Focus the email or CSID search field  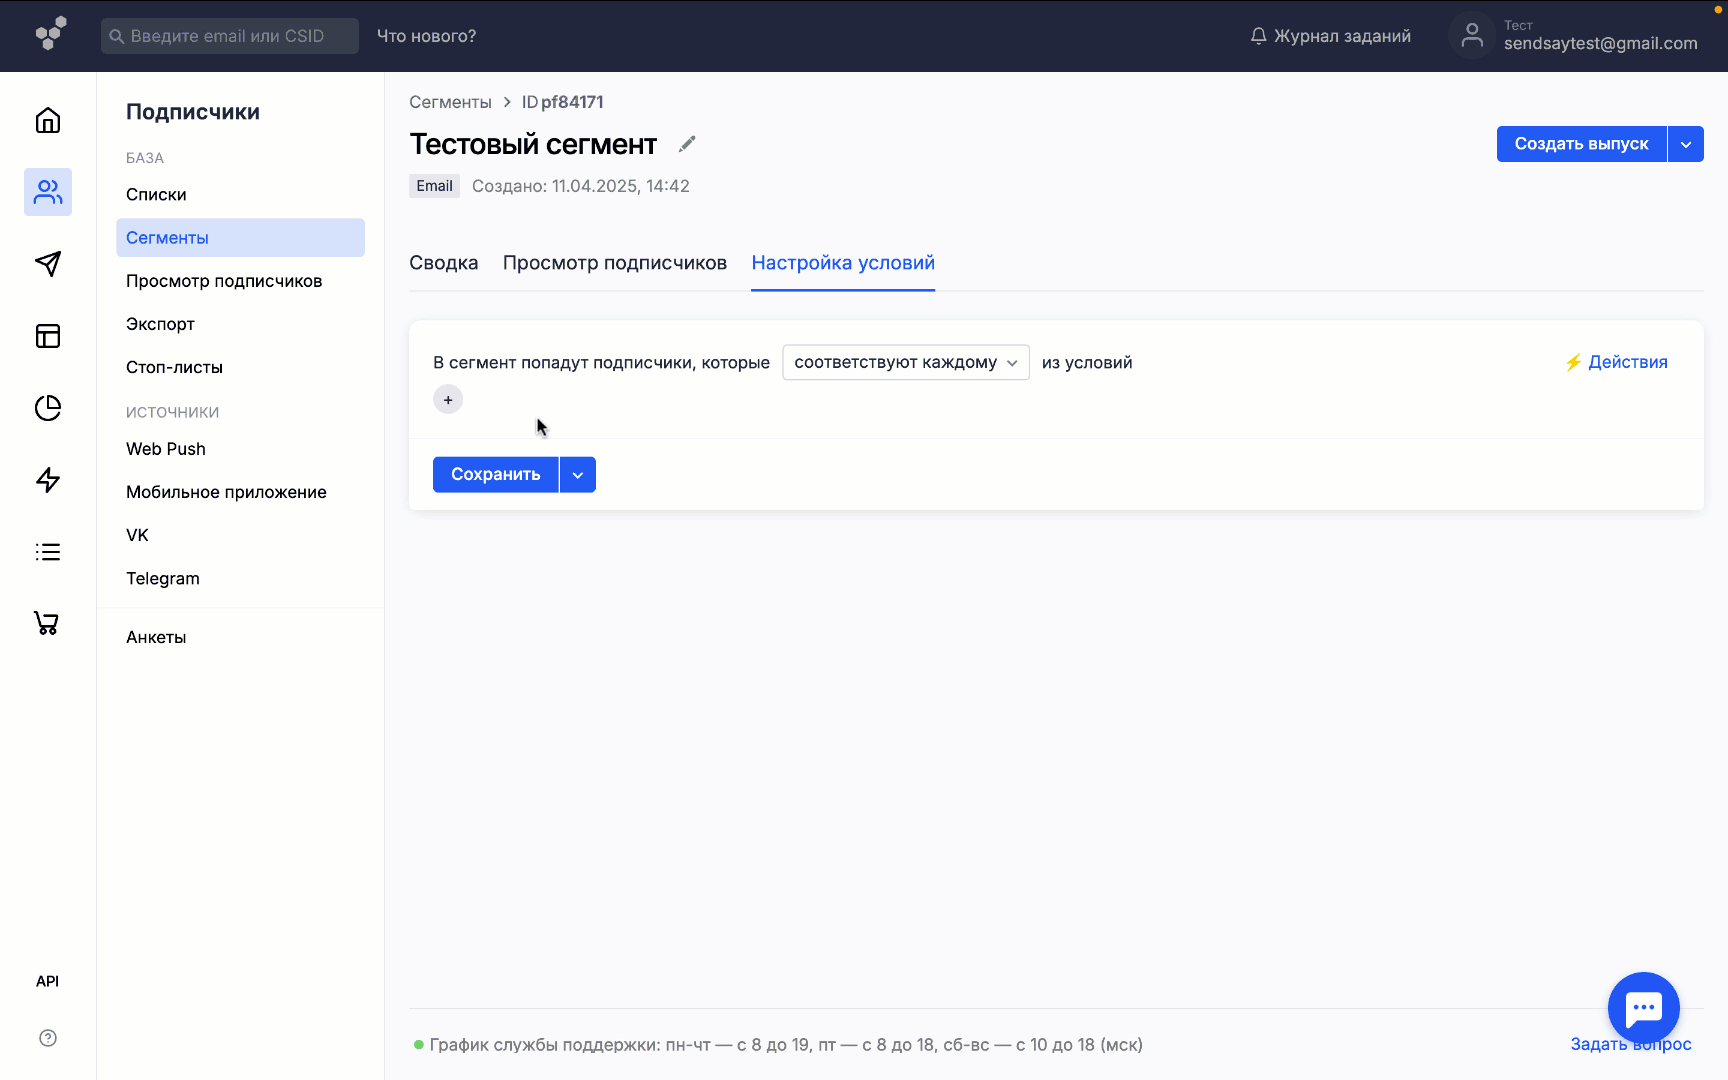230,36
